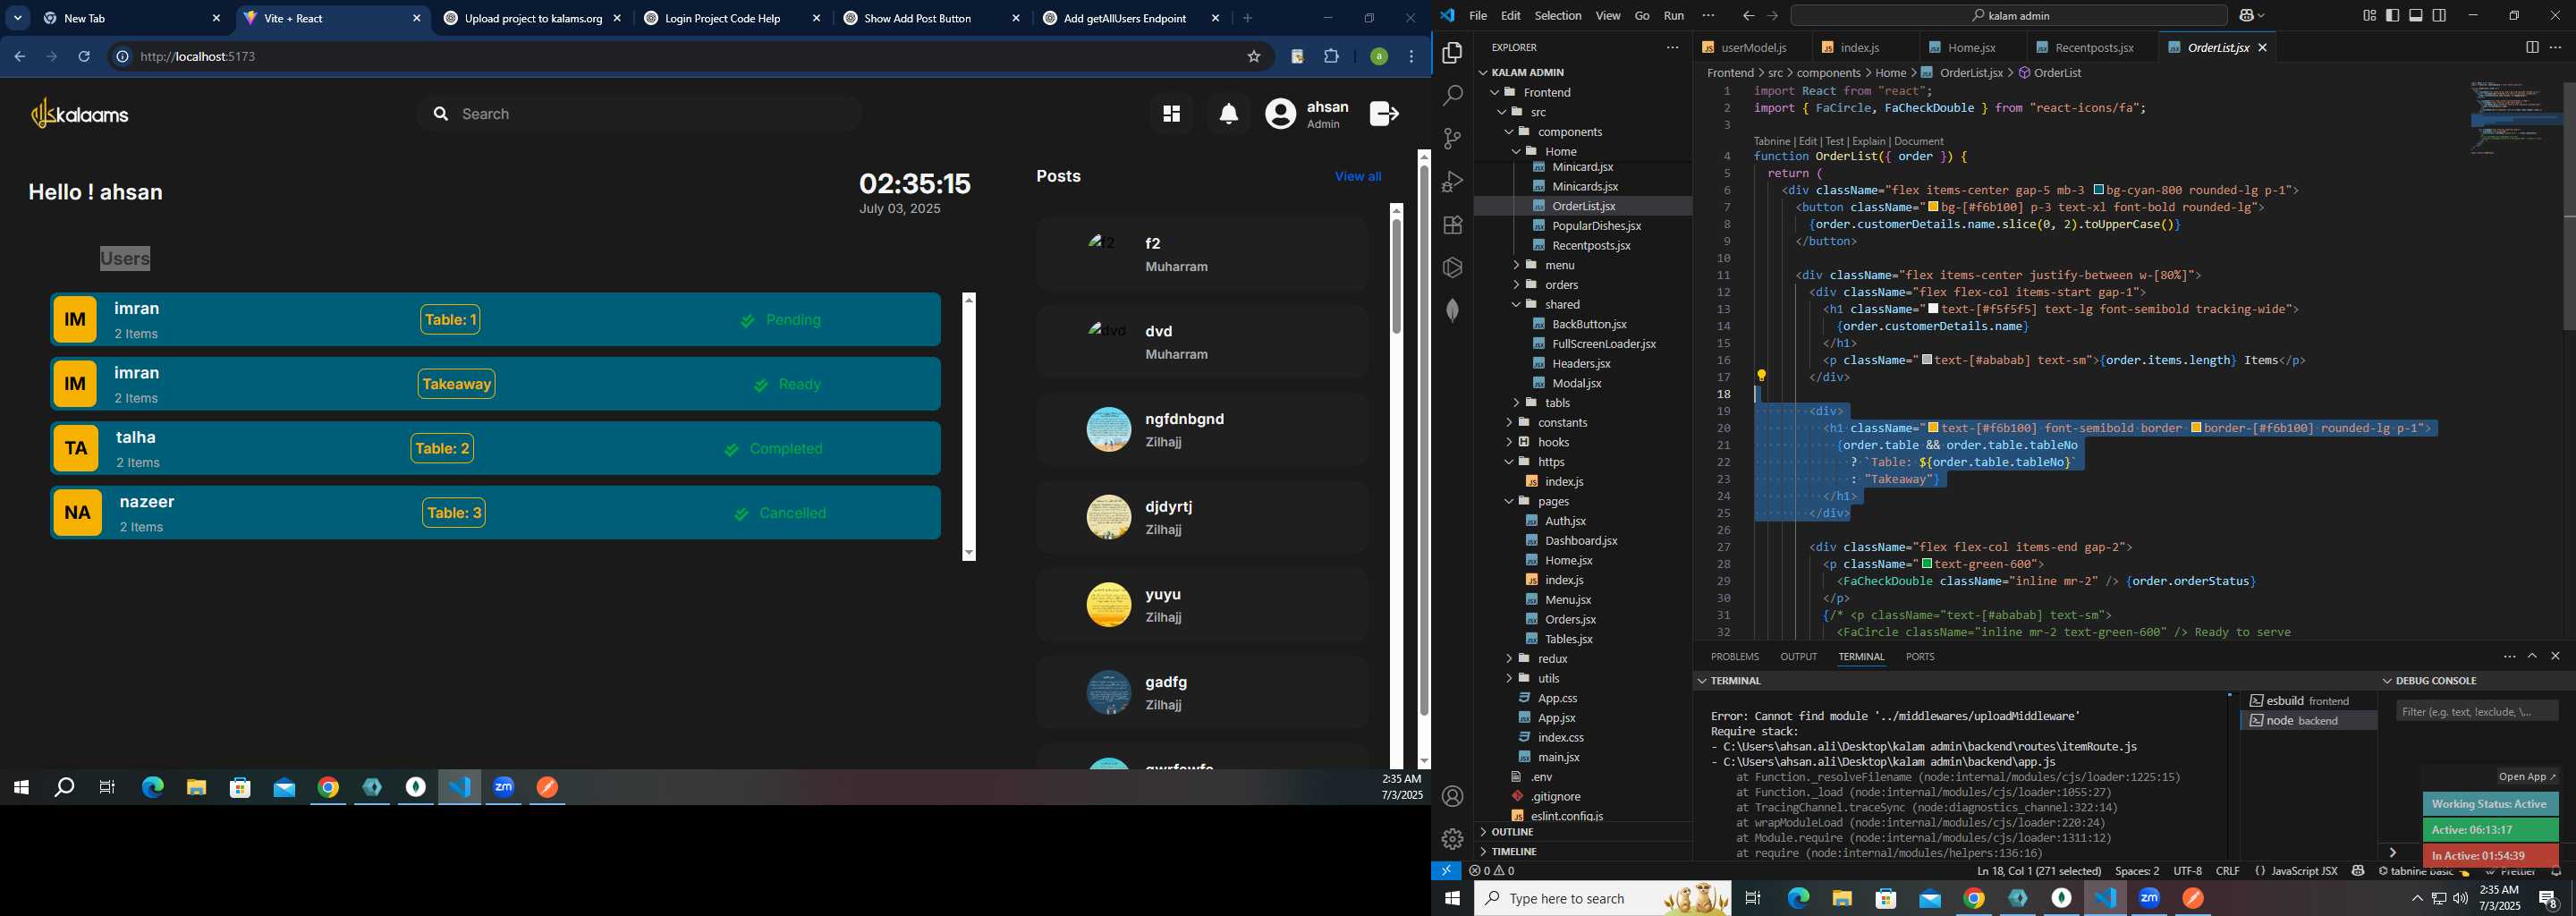2576x916 pixels.
Task: Open Run and Debug view in VS Code
Action: (x=1453, y=182)
